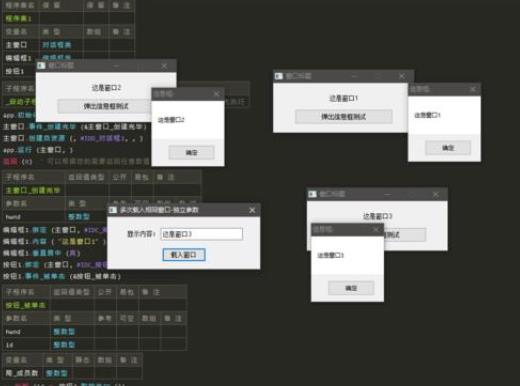Image resolution: width=520 pixels, height=386 pixels.
Task: Click the partially hidden 测试 button in 这是窗口3 window
Action: pos(405,235)
